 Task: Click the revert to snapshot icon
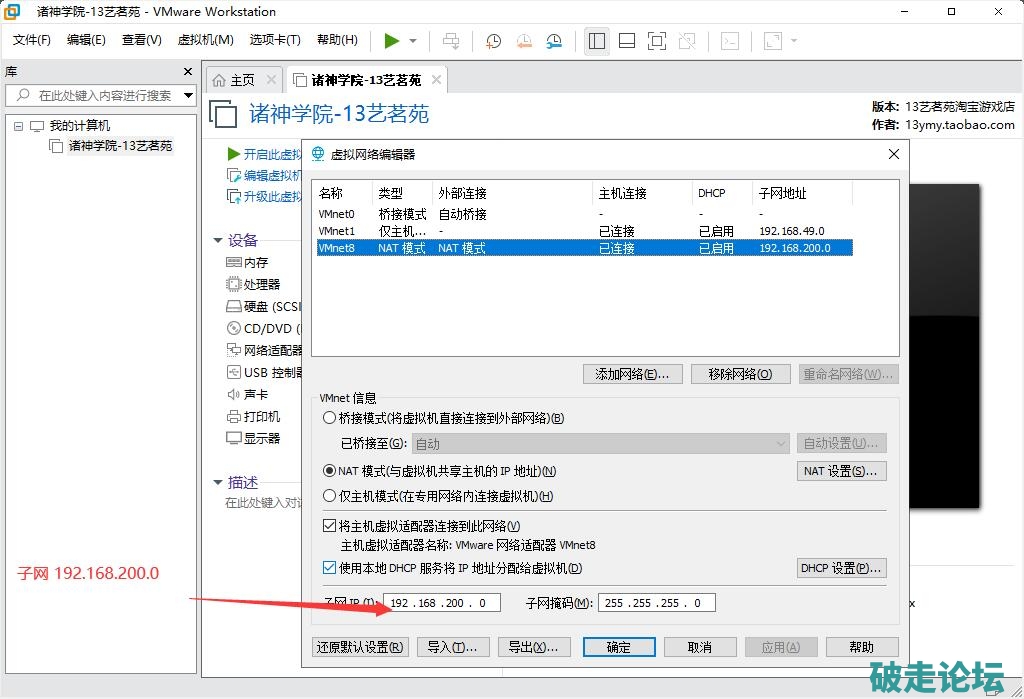pyautogui.click(x=524, y=41)
